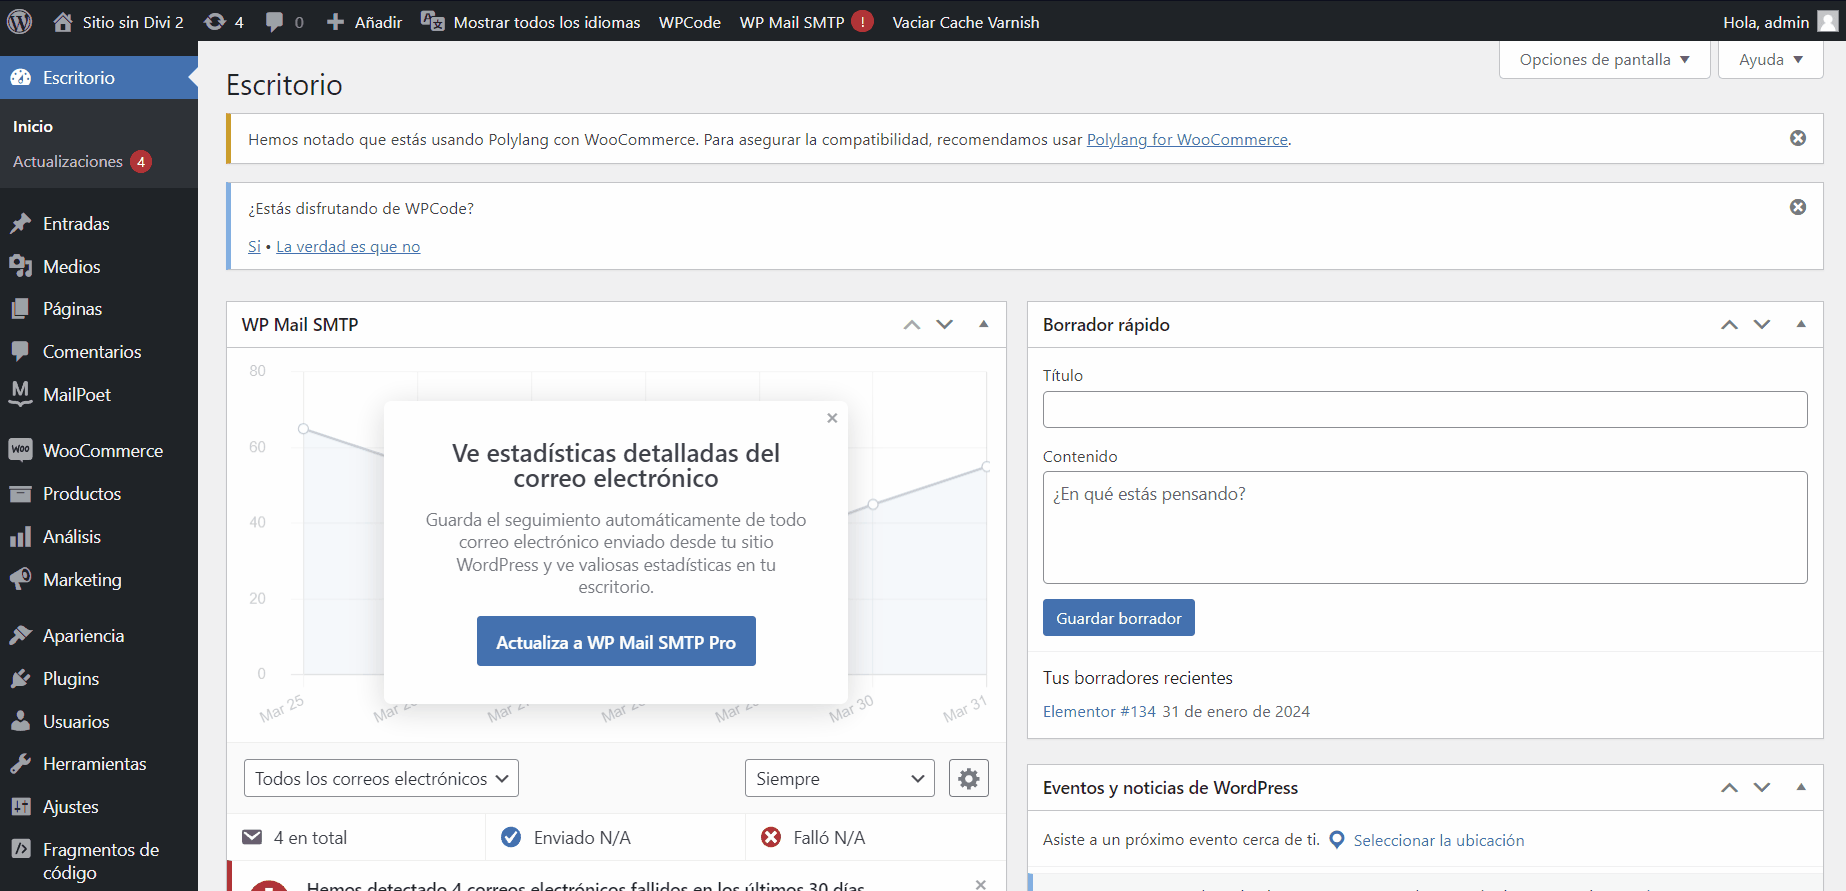This screenshot has height=891, width=1846.
Task: Open the updates icon in admin bar
Action: (215, 22)
